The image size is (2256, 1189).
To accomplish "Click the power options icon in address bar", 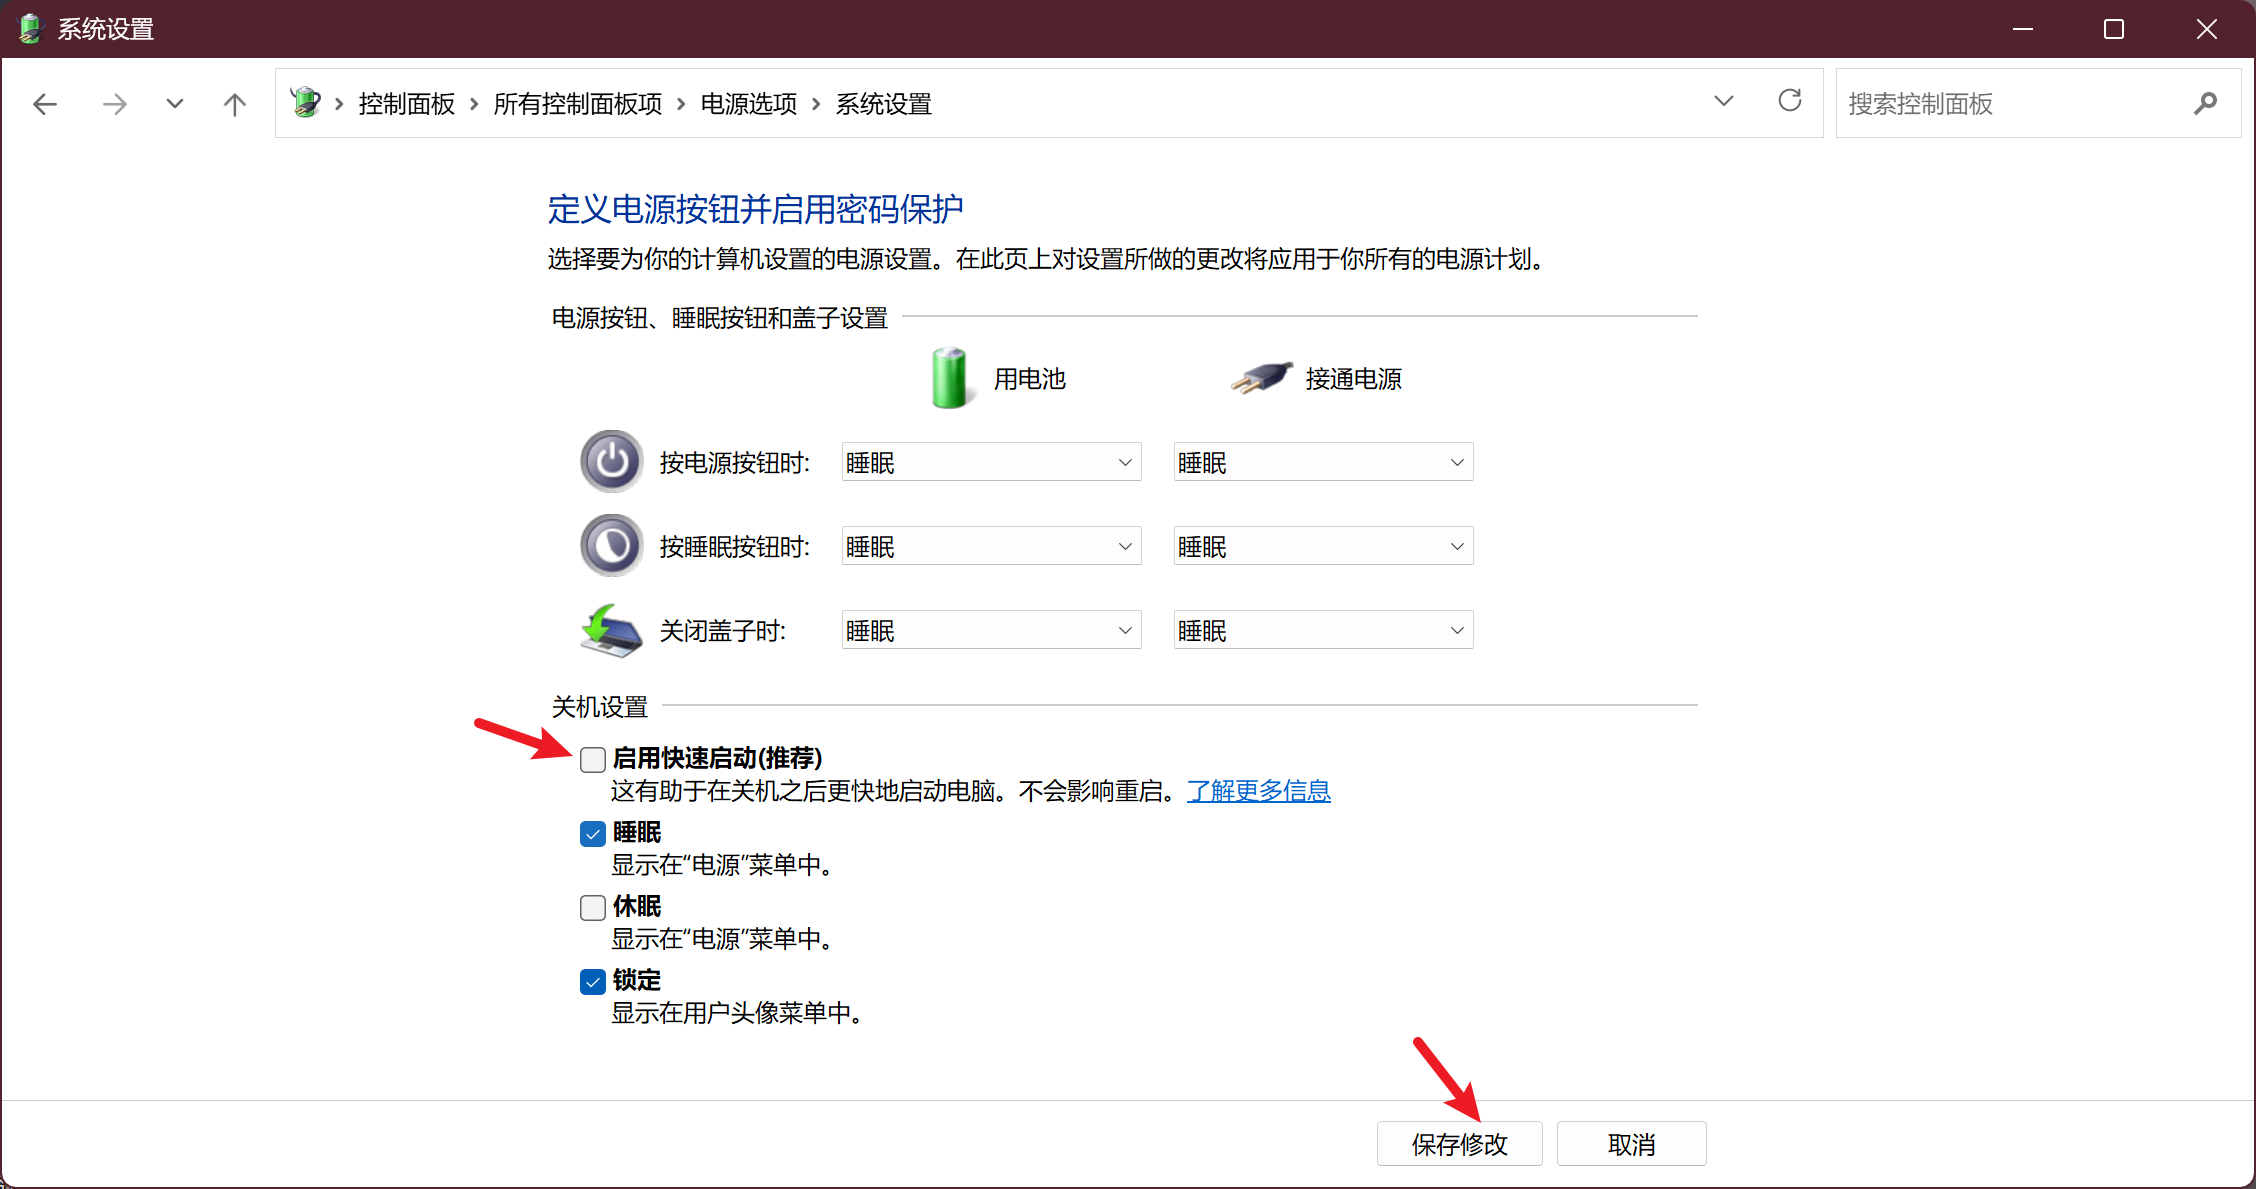I will [x=306, y=103].
